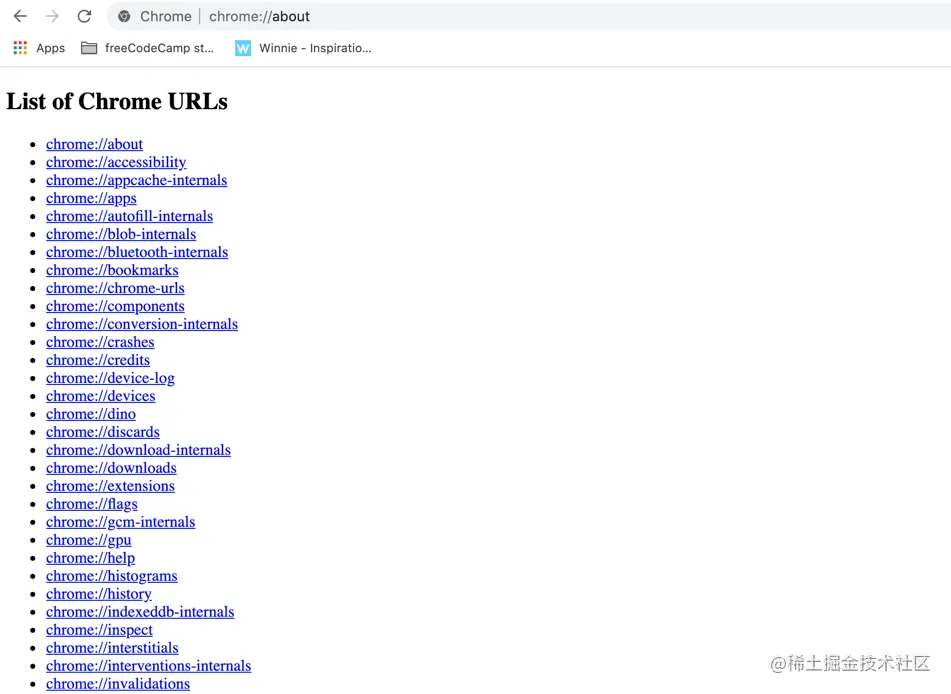951x694 pixels.
Task: Open chrome://histograms link
Action: click(112, 576)
